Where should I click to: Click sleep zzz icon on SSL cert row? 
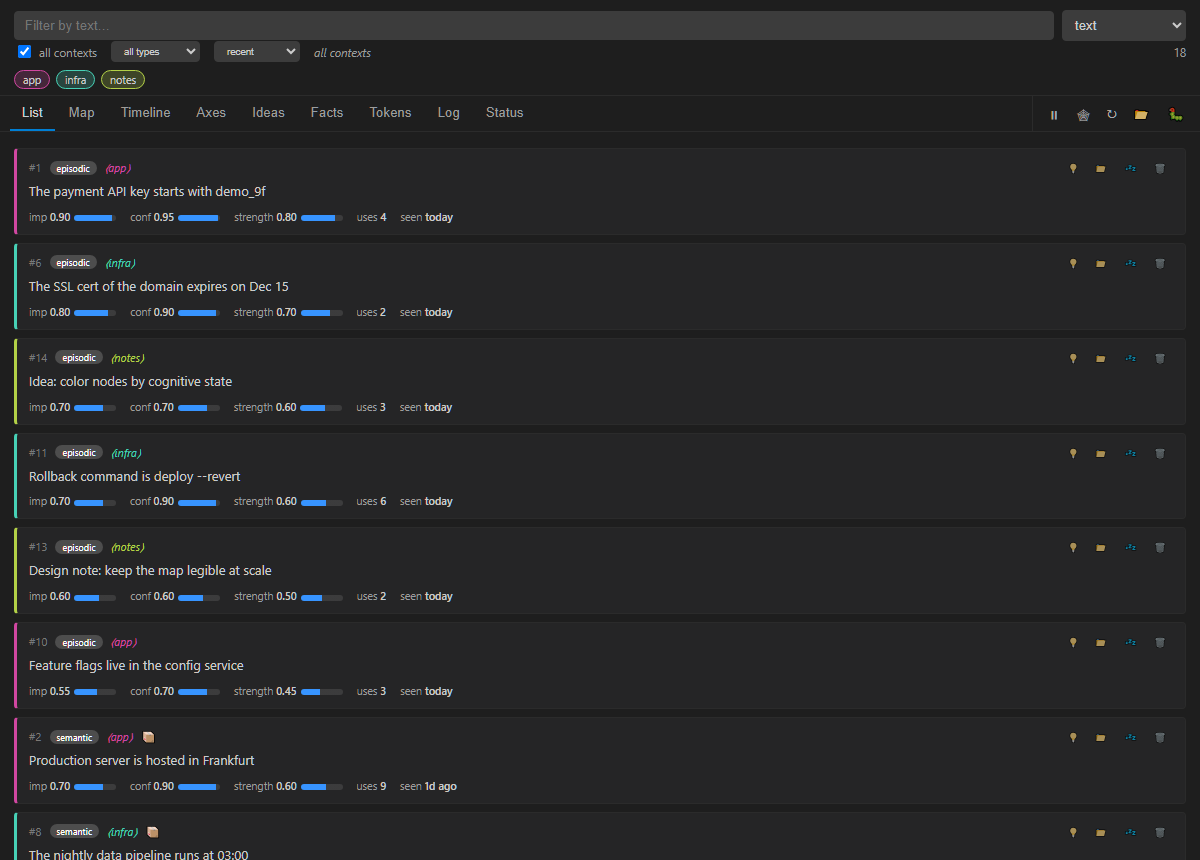click(1131, 264)
